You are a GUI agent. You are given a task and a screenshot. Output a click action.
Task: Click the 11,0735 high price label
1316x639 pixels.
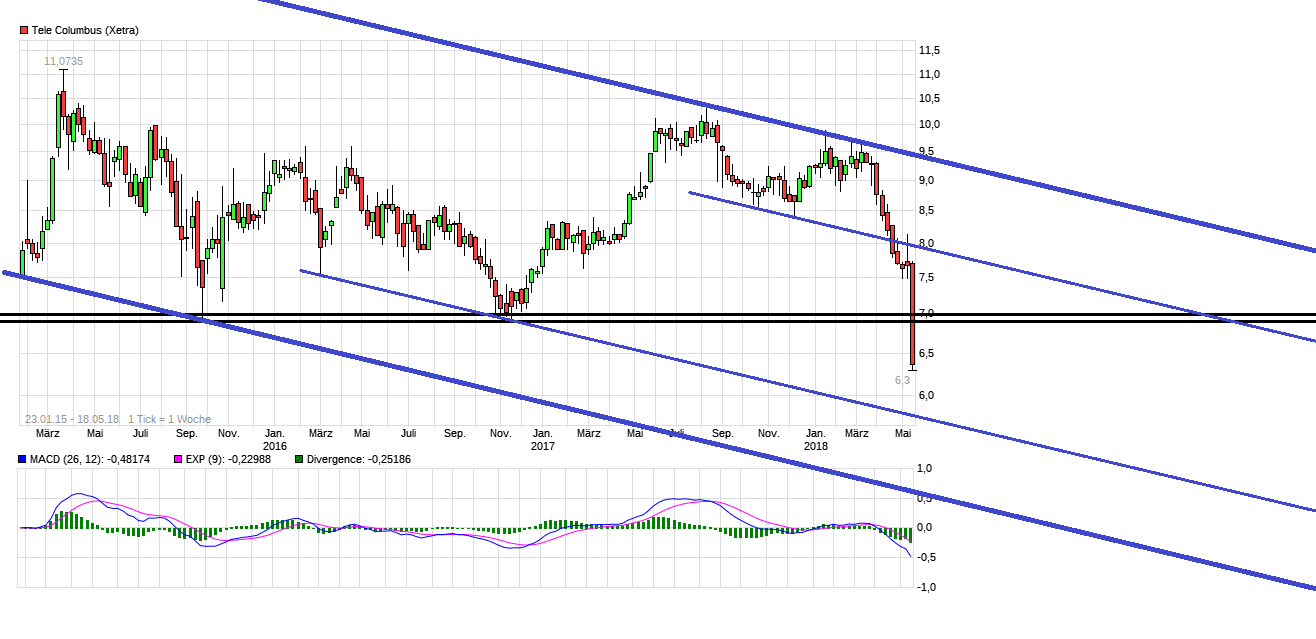tap(63, 62)
